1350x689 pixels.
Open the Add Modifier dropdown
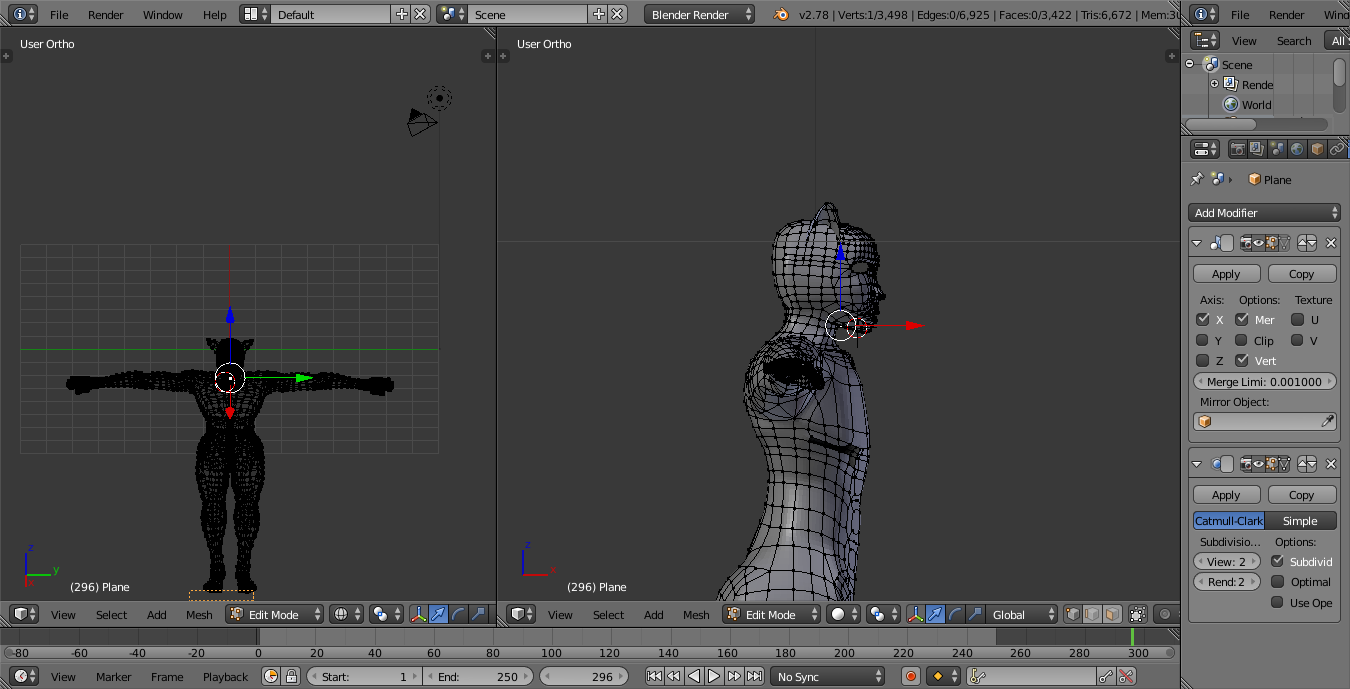tap(1265, 213)
